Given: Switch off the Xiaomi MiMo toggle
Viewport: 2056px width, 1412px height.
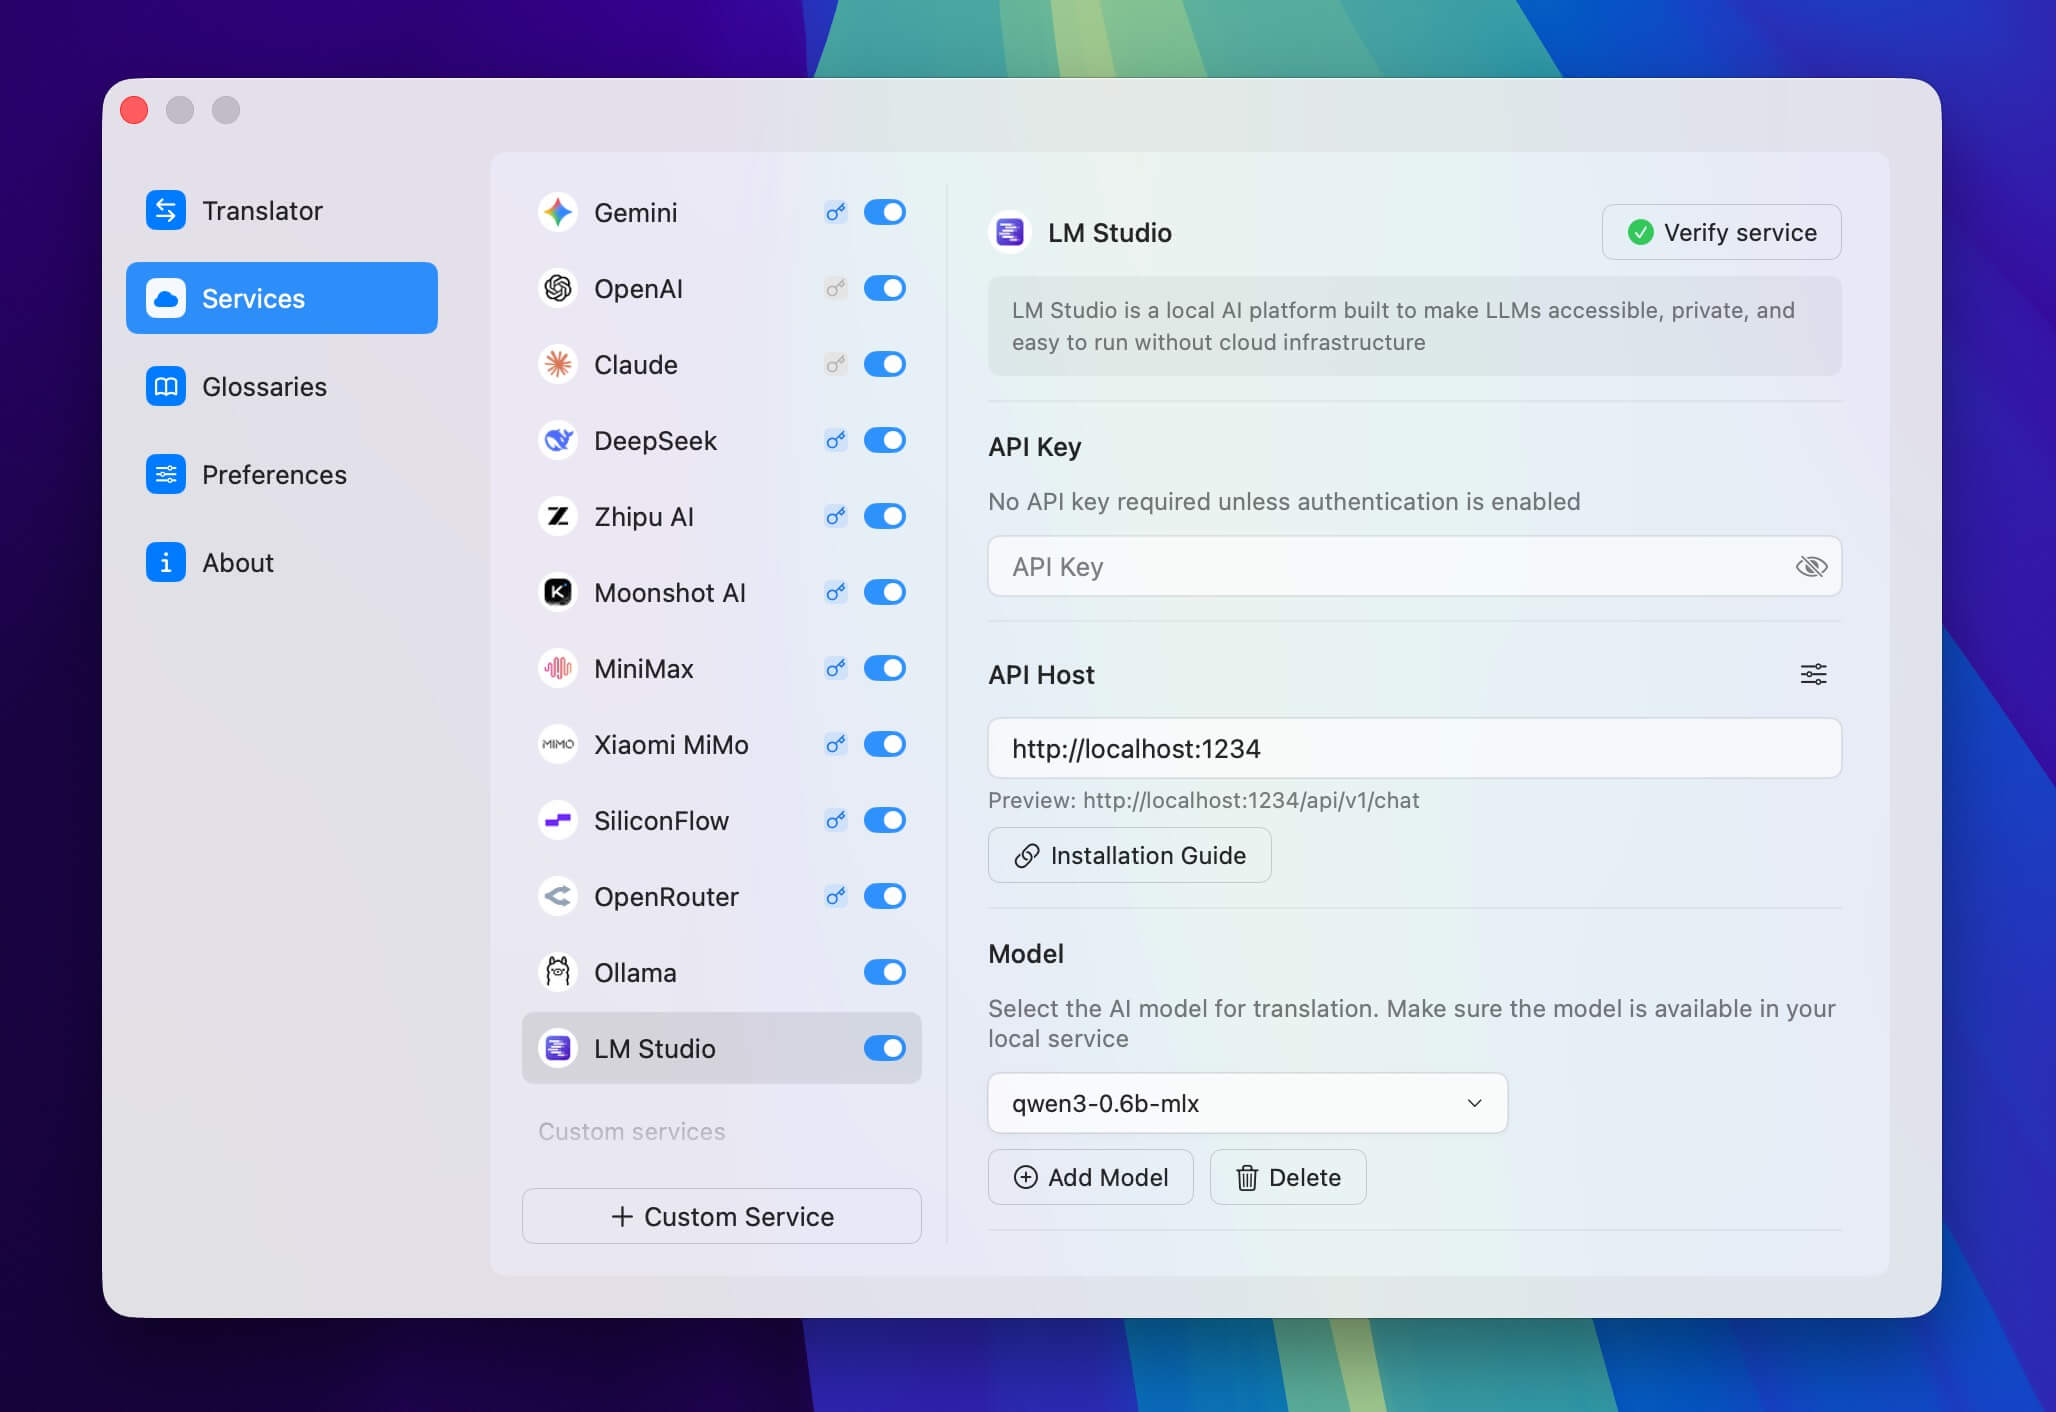Looking at the screenshot, I should 885,744.
